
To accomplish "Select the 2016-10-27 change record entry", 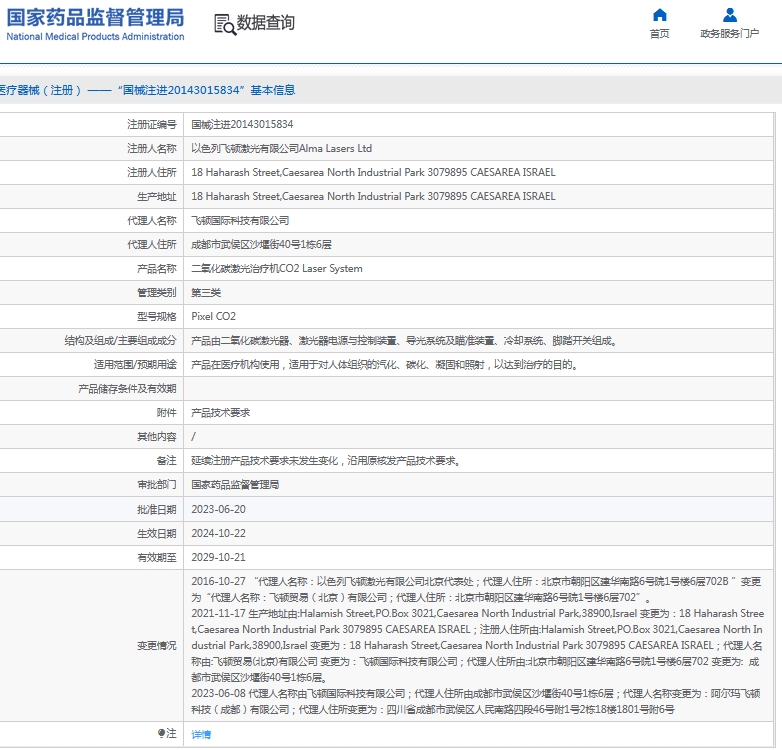I will 476,589.
